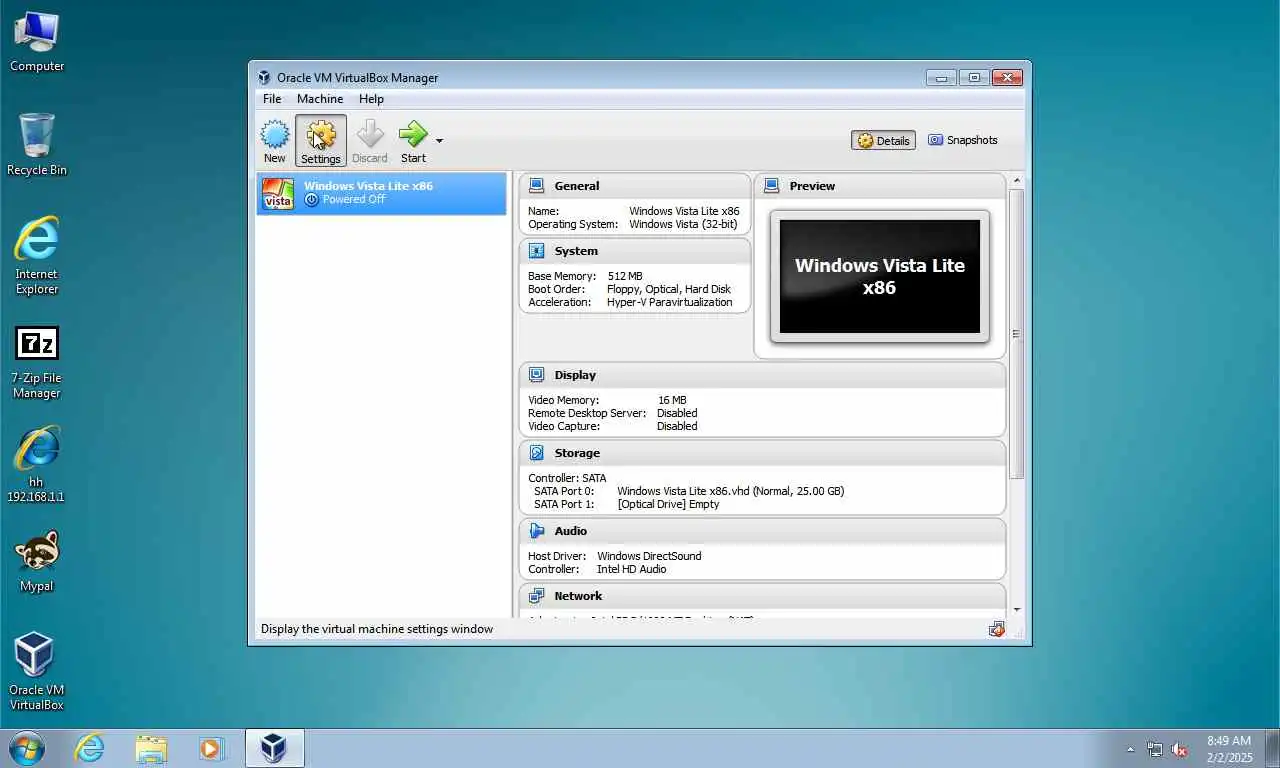The height and width of the screenshot is (768, 1280).
Task: Open the Windows Start orb
Action: click(27, 748)
